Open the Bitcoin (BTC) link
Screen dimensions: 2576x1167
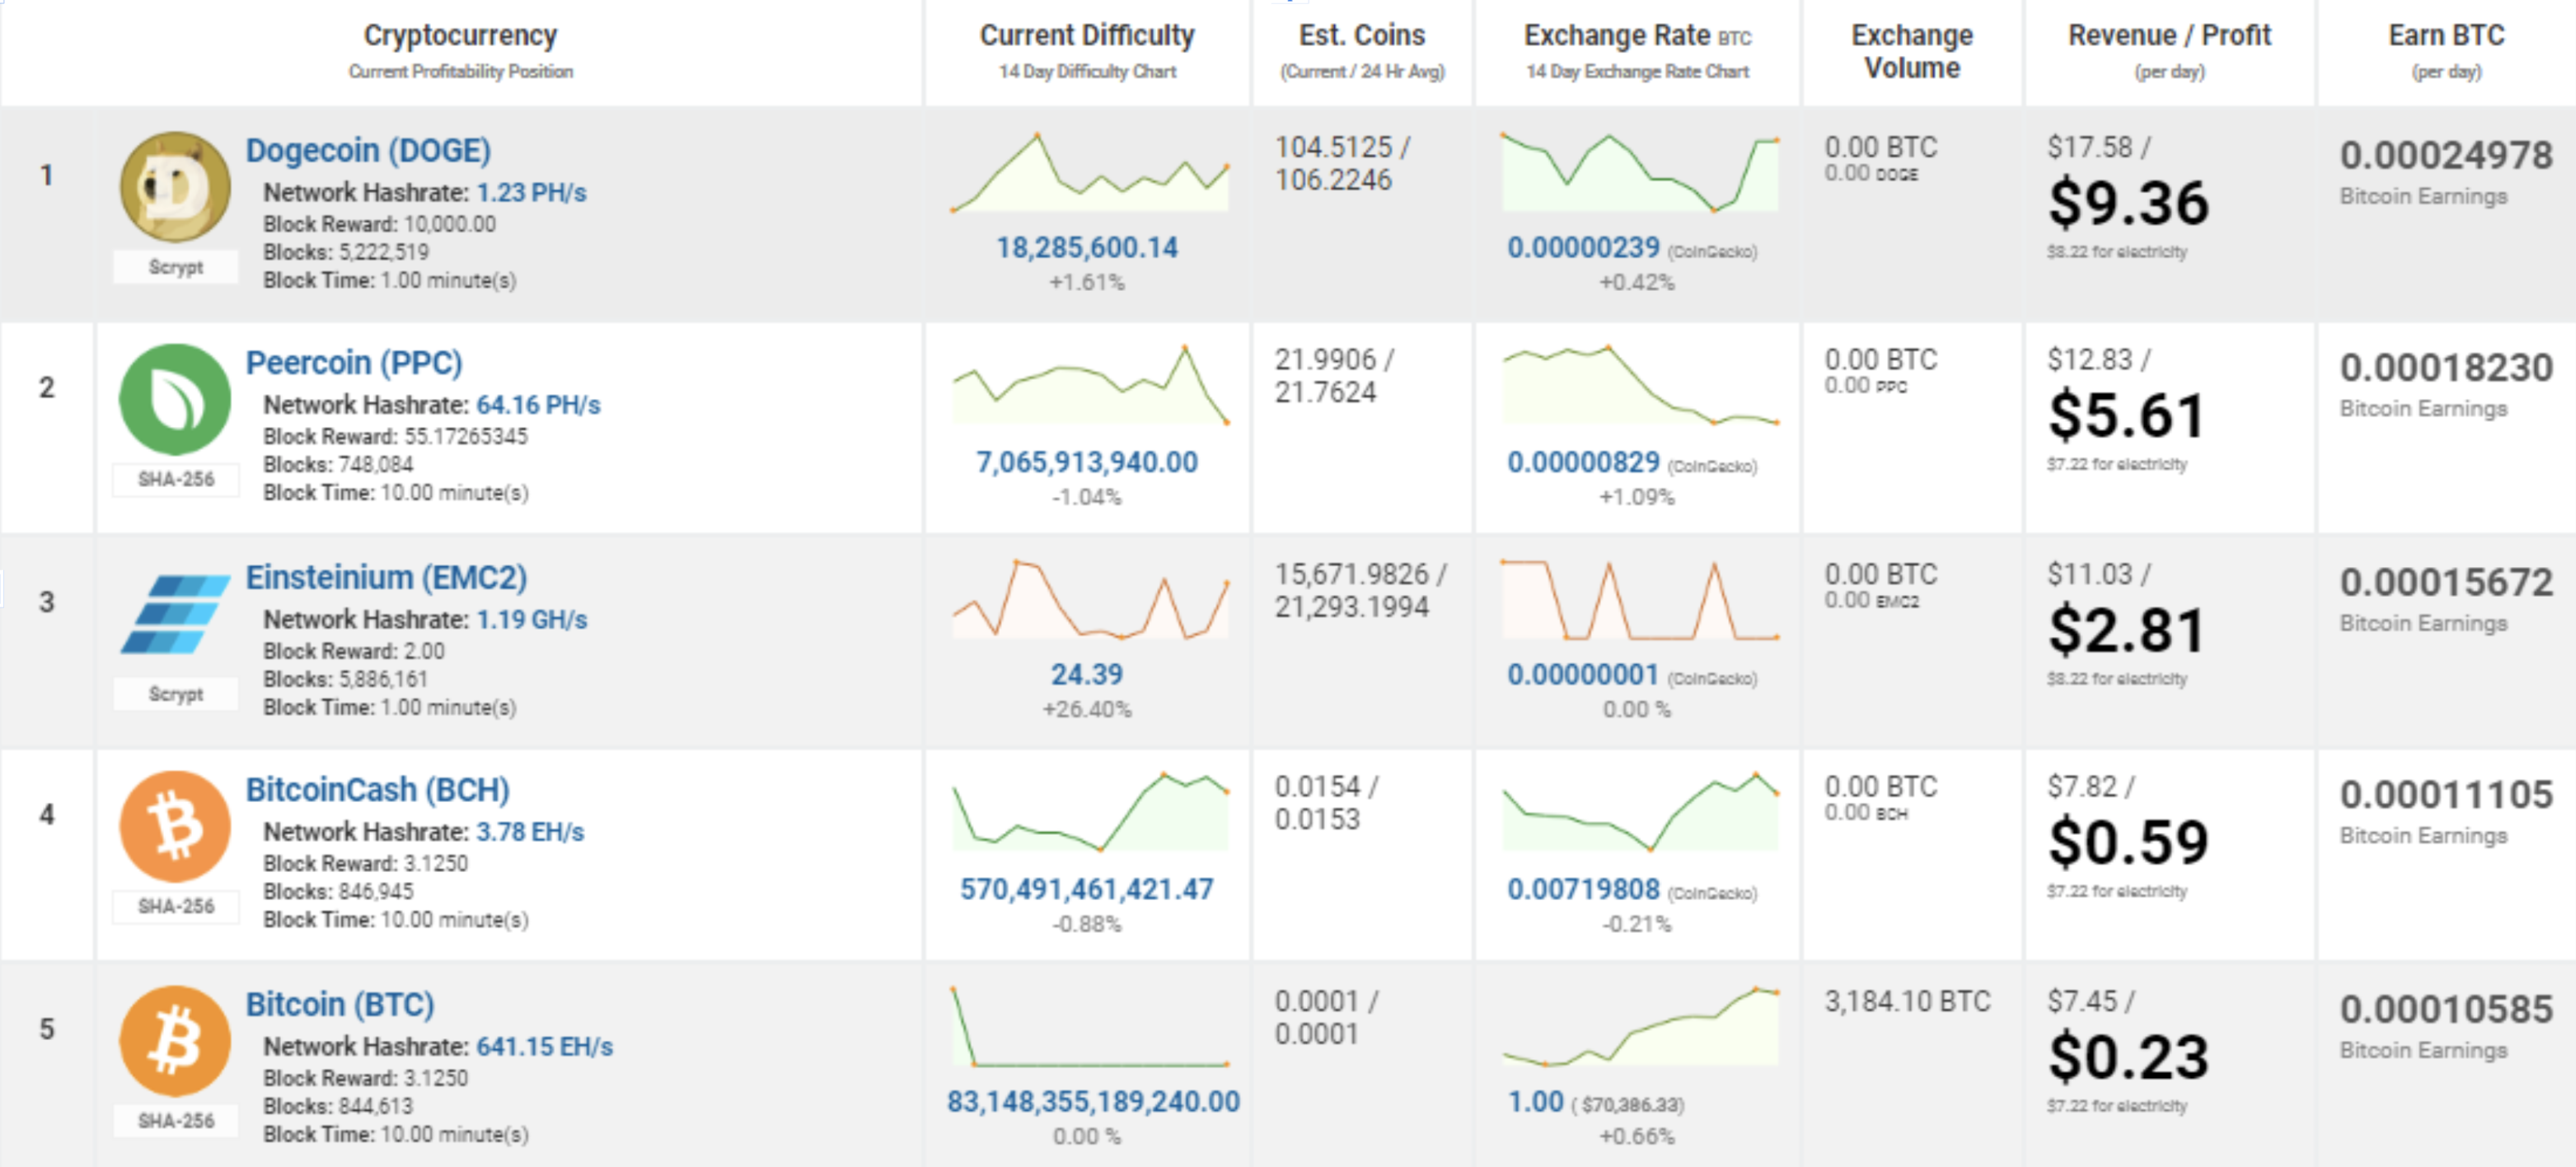click(x=340, y=1004)
